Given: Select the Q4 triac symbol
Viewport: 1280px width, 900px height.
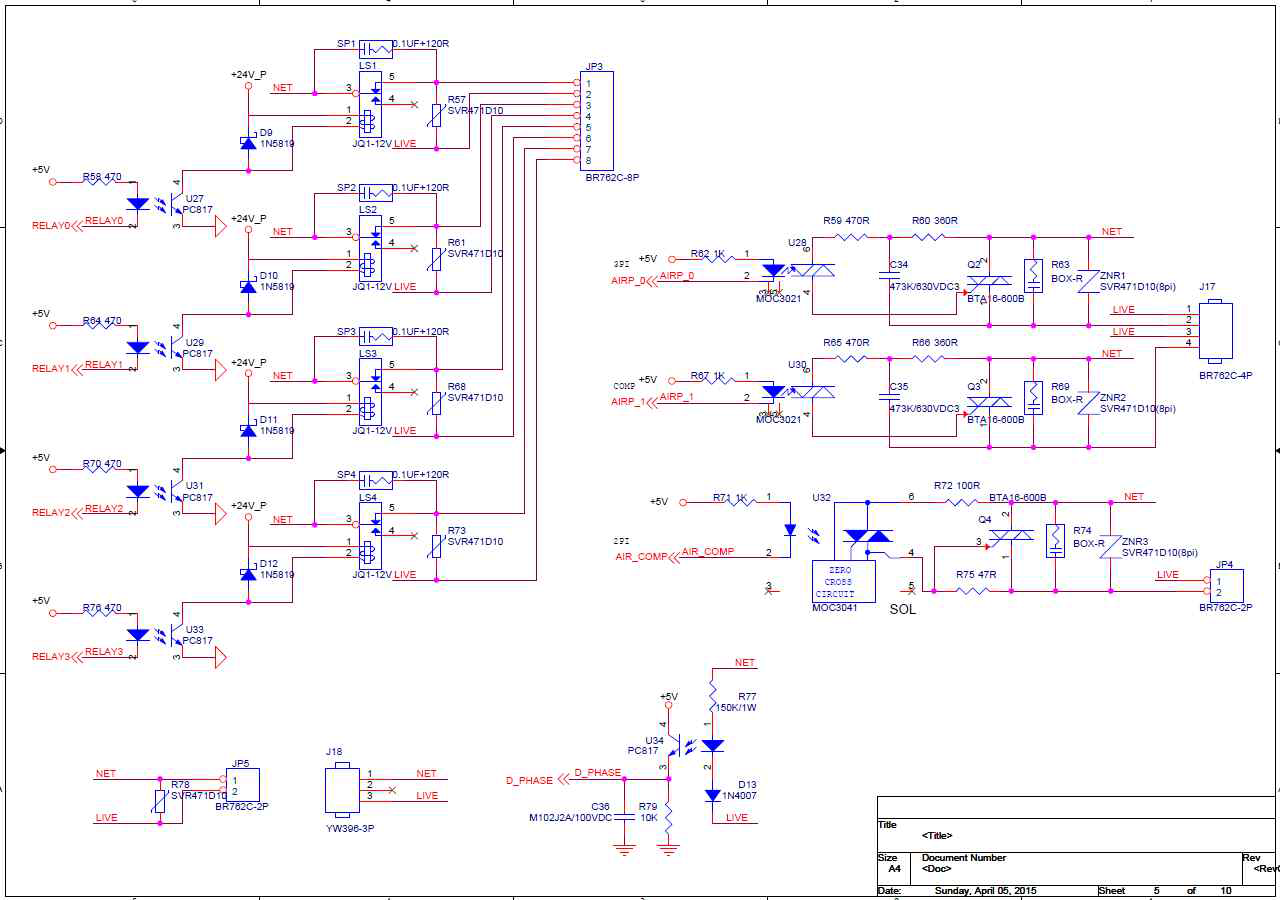Looking at the screenshot, I should (1011, 538).
